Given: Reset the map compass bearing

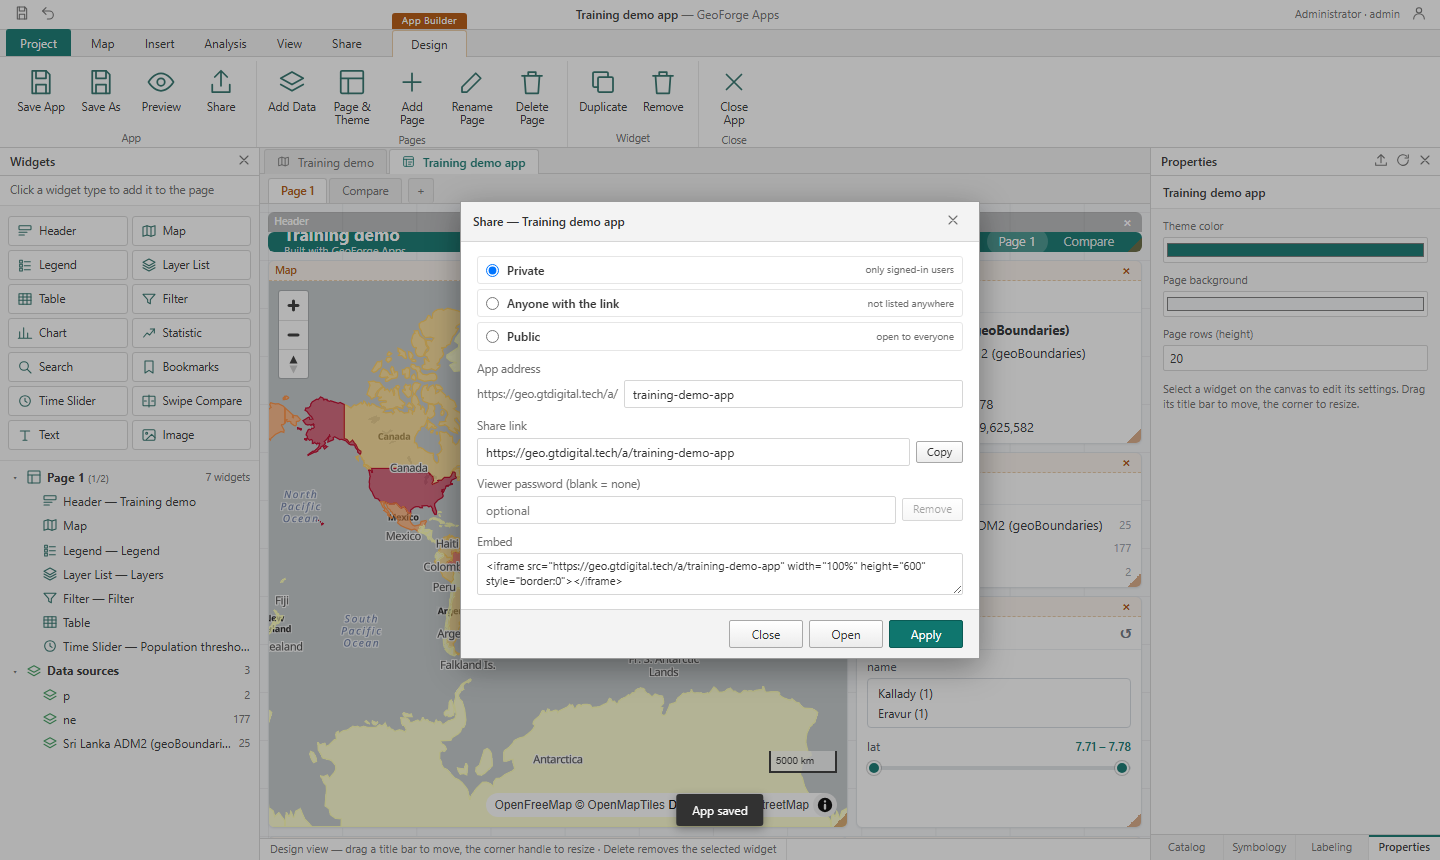Looking at the screenshot, I should tap(293, 364).
